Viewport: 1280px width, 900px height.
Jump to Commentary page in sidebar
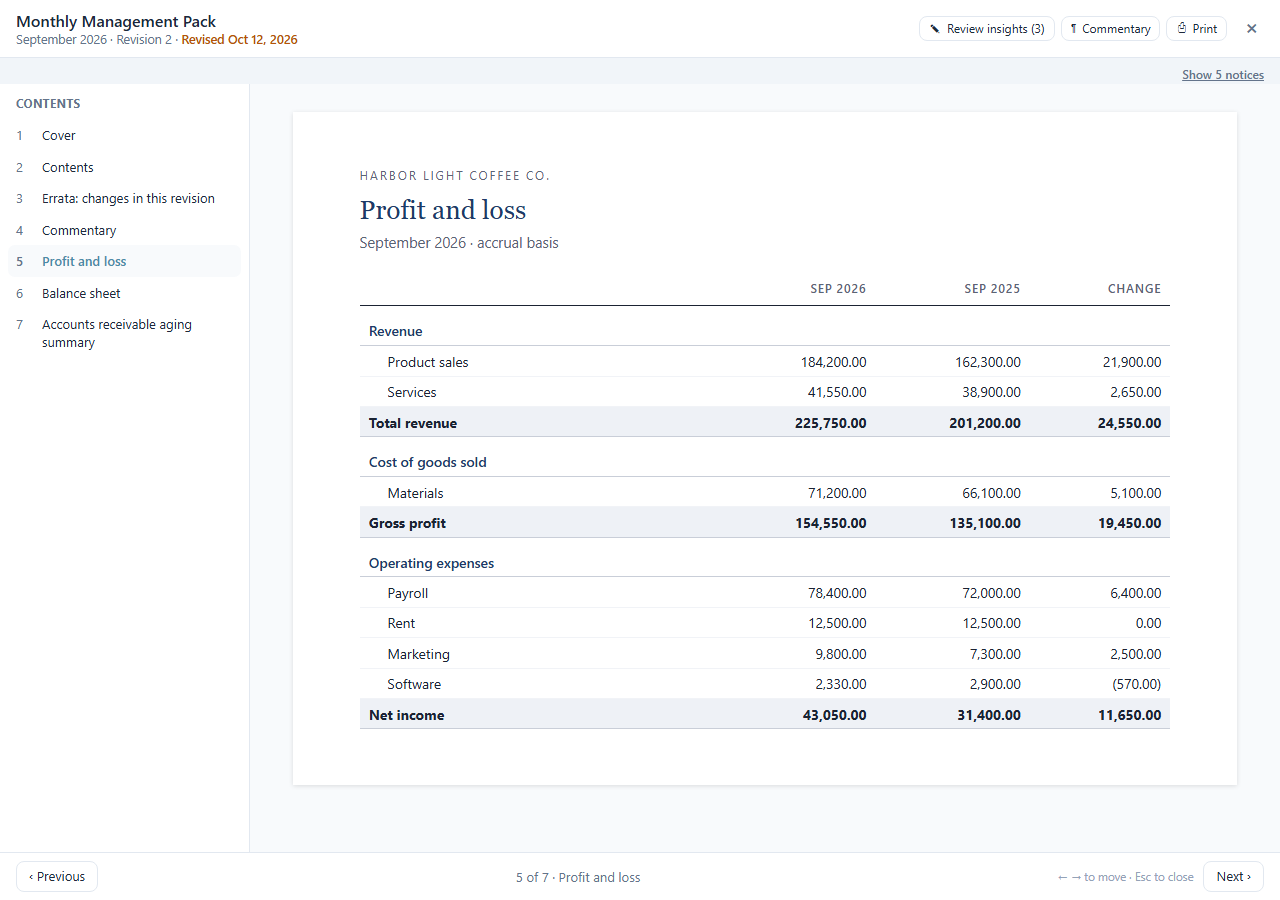click(124, 230)
